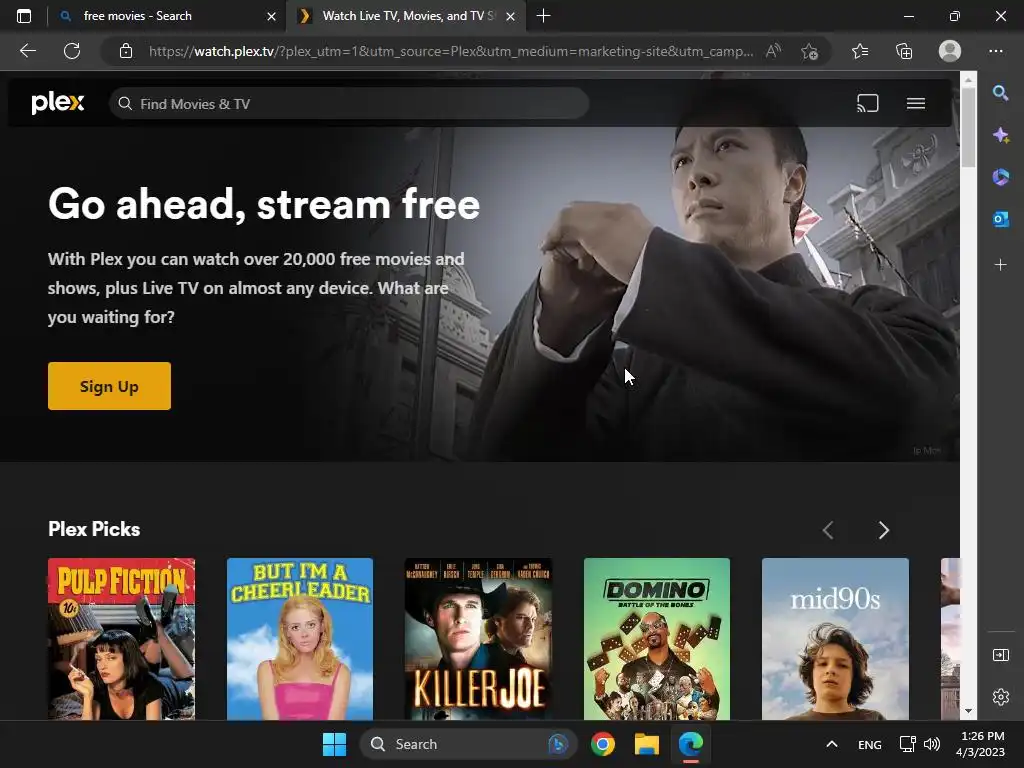The image size is (1024, 768).
Task: Close the Watch Live TV Plex tab
Action: pos(511,16)
